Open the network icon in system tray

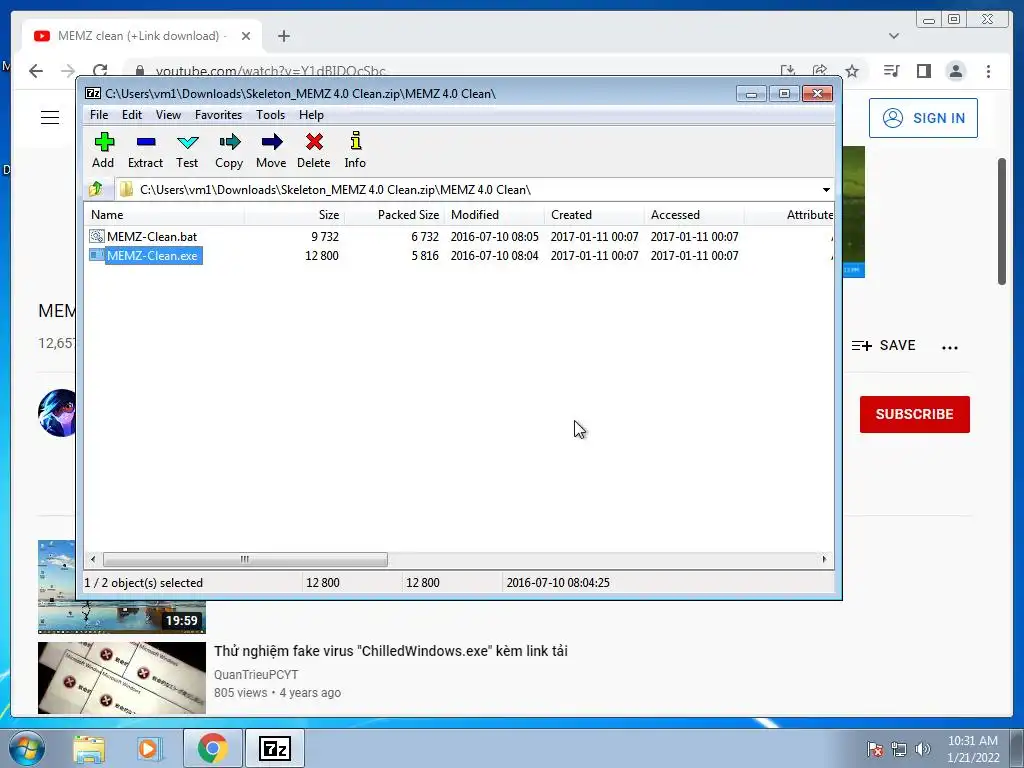pyautogui.click(x=899, y=749)
